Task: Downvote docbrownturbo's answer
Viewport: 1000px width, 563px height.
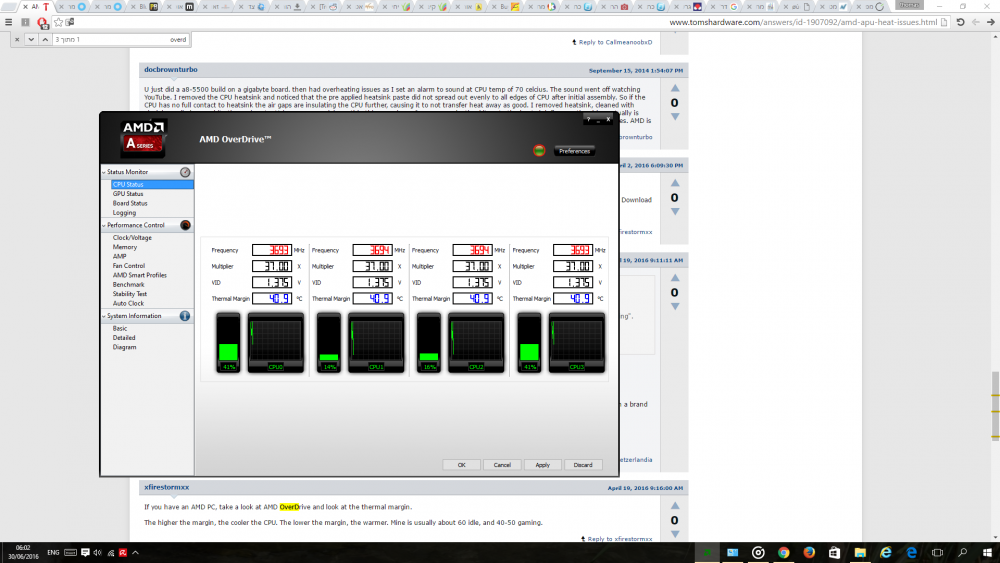Action: pyautogui.click(x=675, y=117)
